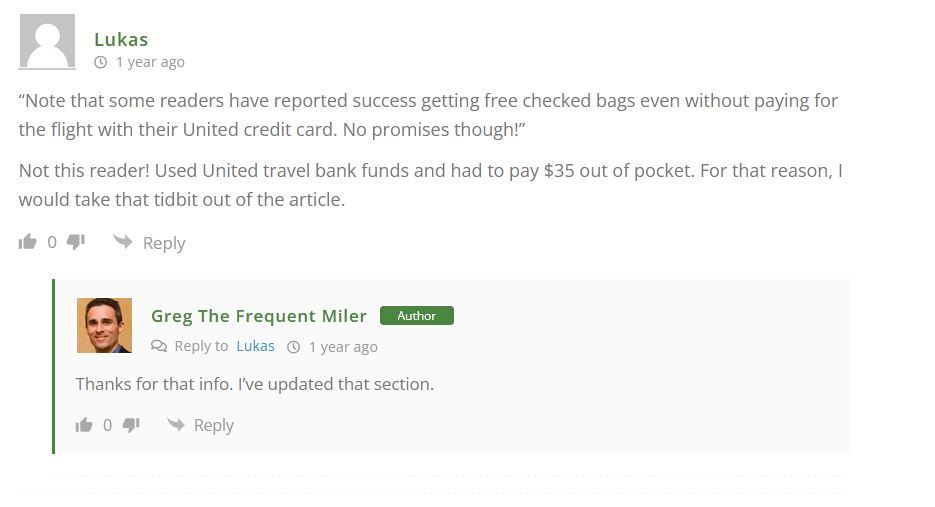935x507 pixels.
Task: Click the reply arrow icon under Greg's reply
Action: [x=176, y=424]
